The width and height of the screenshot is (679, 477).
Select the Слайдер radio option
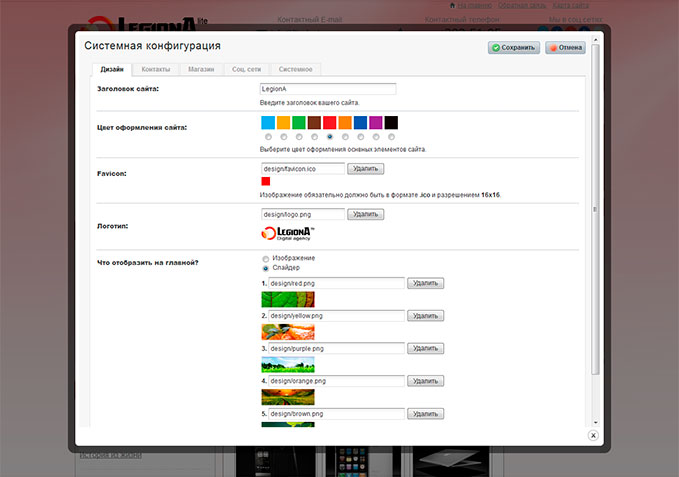point(266,268)
